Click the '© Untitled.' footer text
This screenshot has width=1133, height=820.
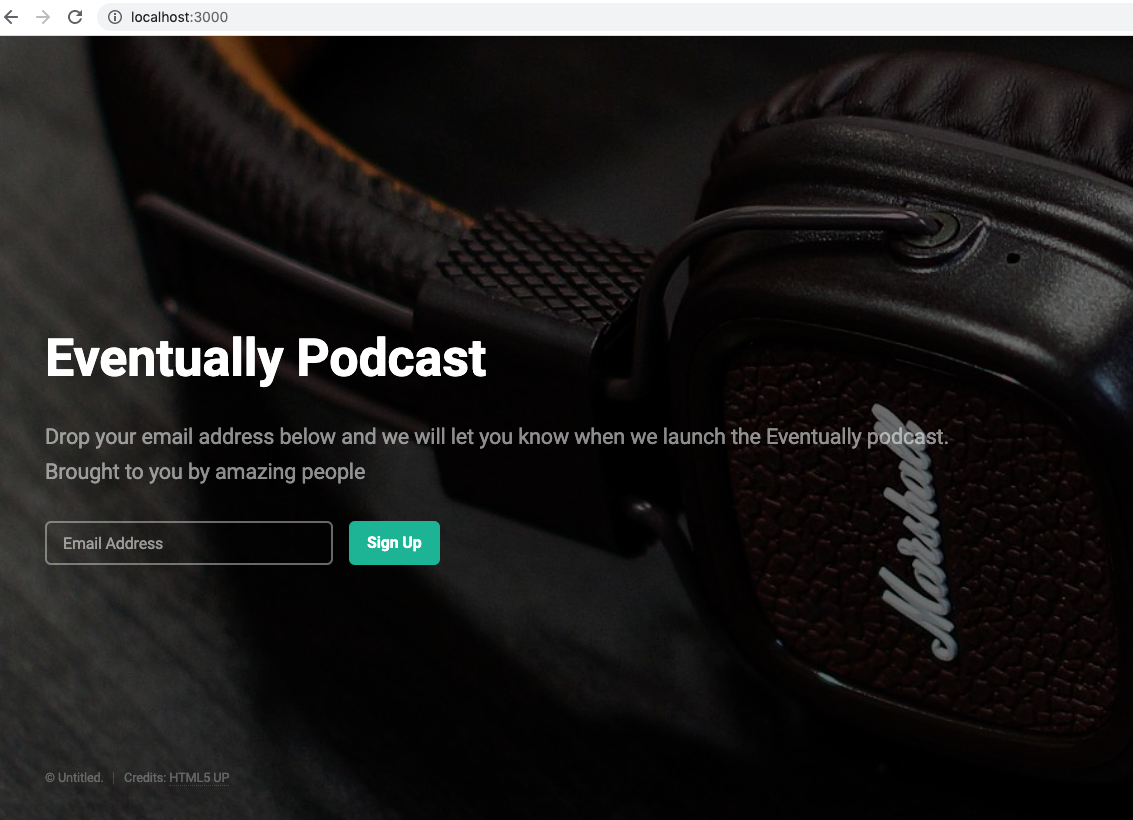click(74, 777)
